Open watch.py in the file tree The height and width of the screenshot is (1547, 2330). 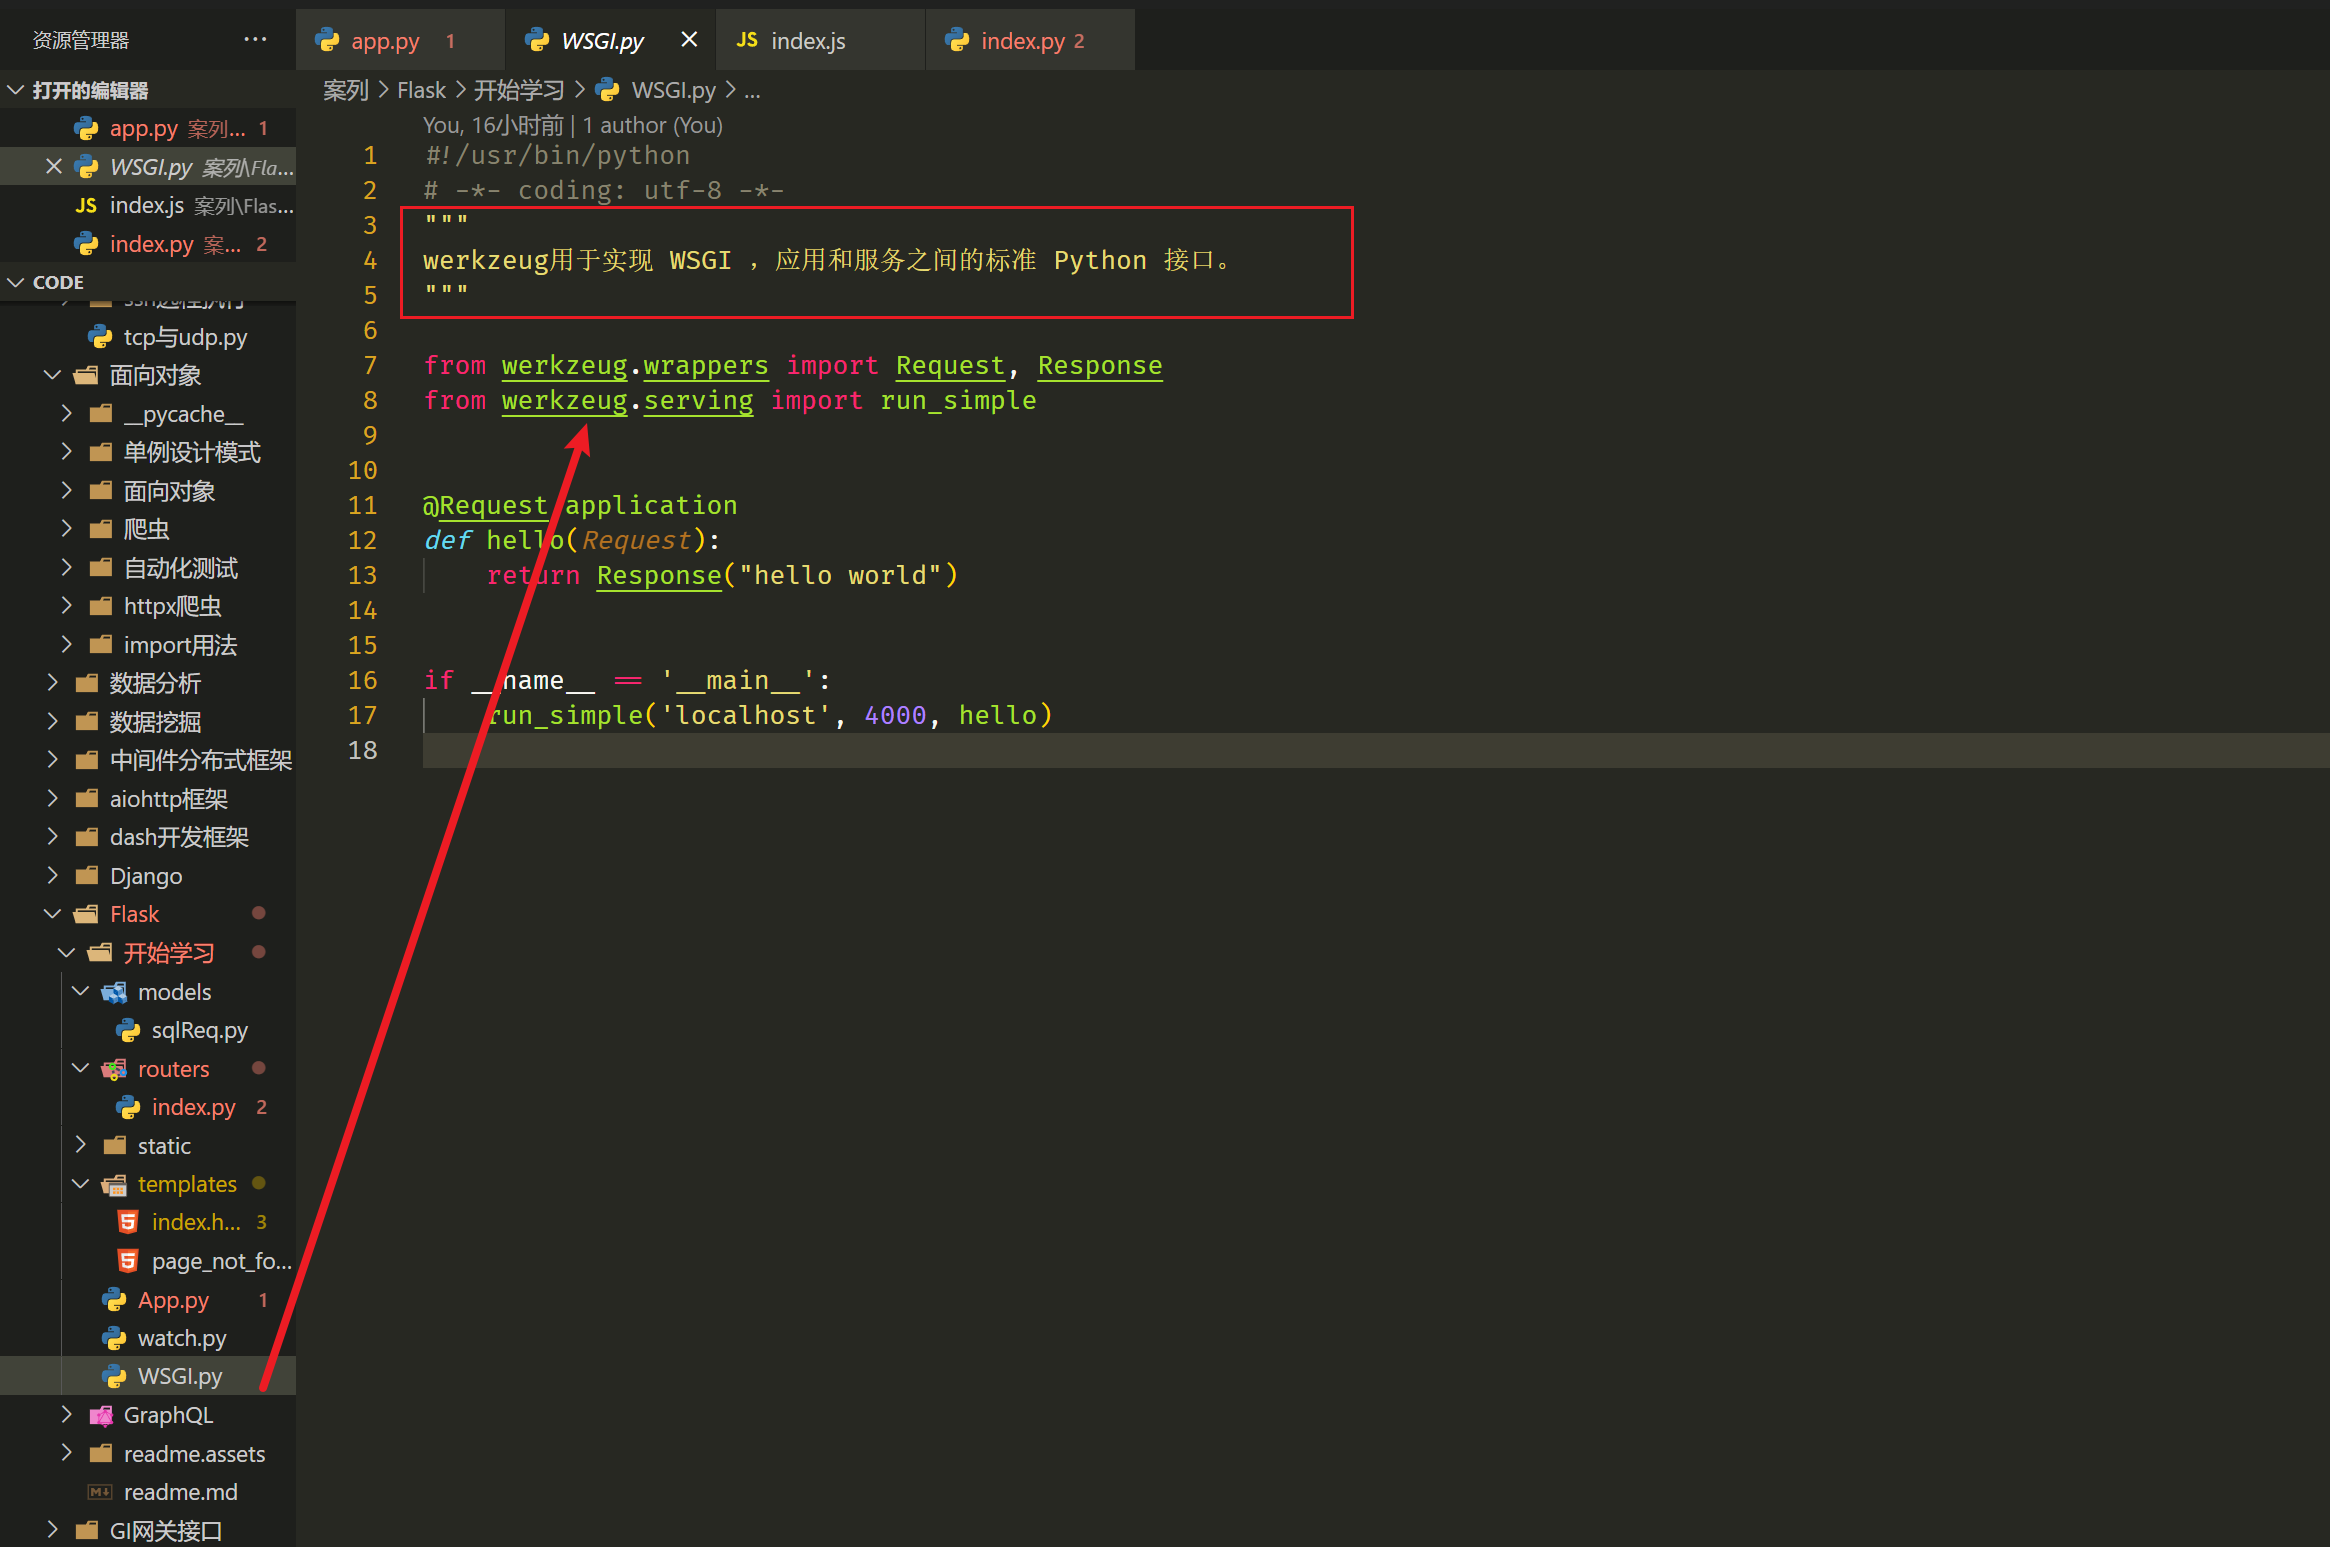coord(182,1338)
